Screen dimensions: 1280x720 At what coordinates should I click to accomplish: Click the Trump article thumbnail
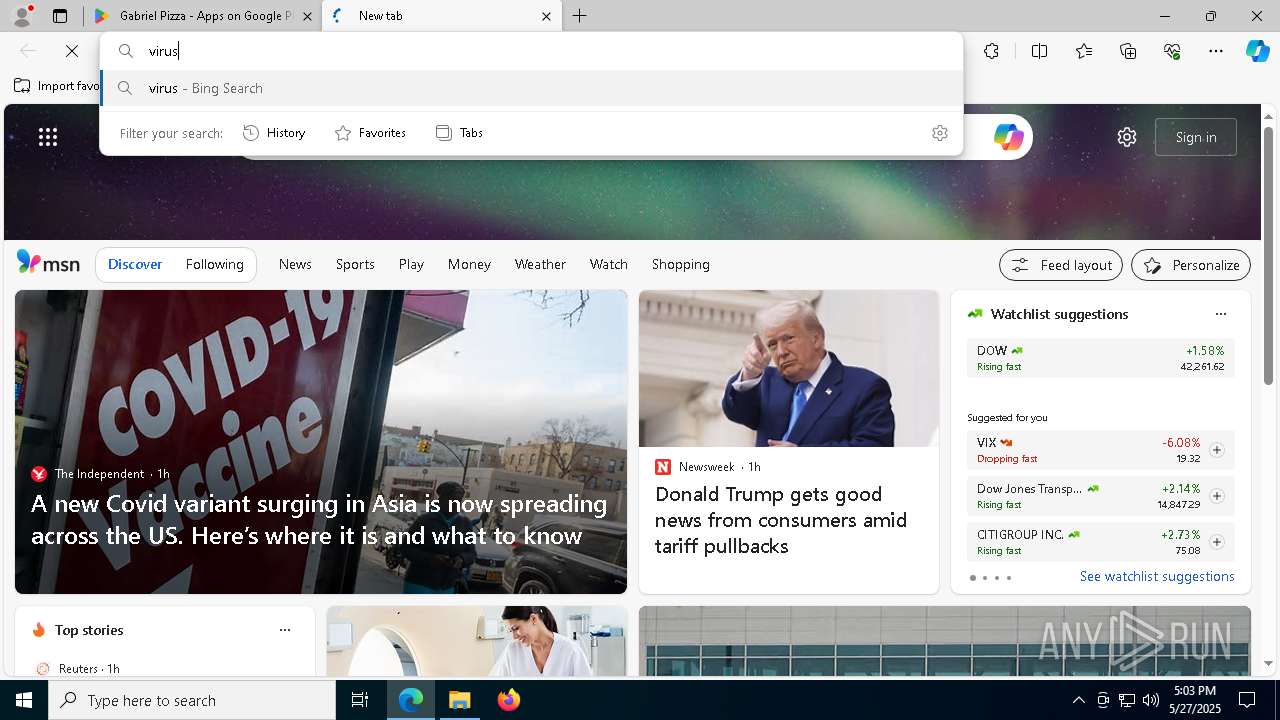tap(789, 369)
